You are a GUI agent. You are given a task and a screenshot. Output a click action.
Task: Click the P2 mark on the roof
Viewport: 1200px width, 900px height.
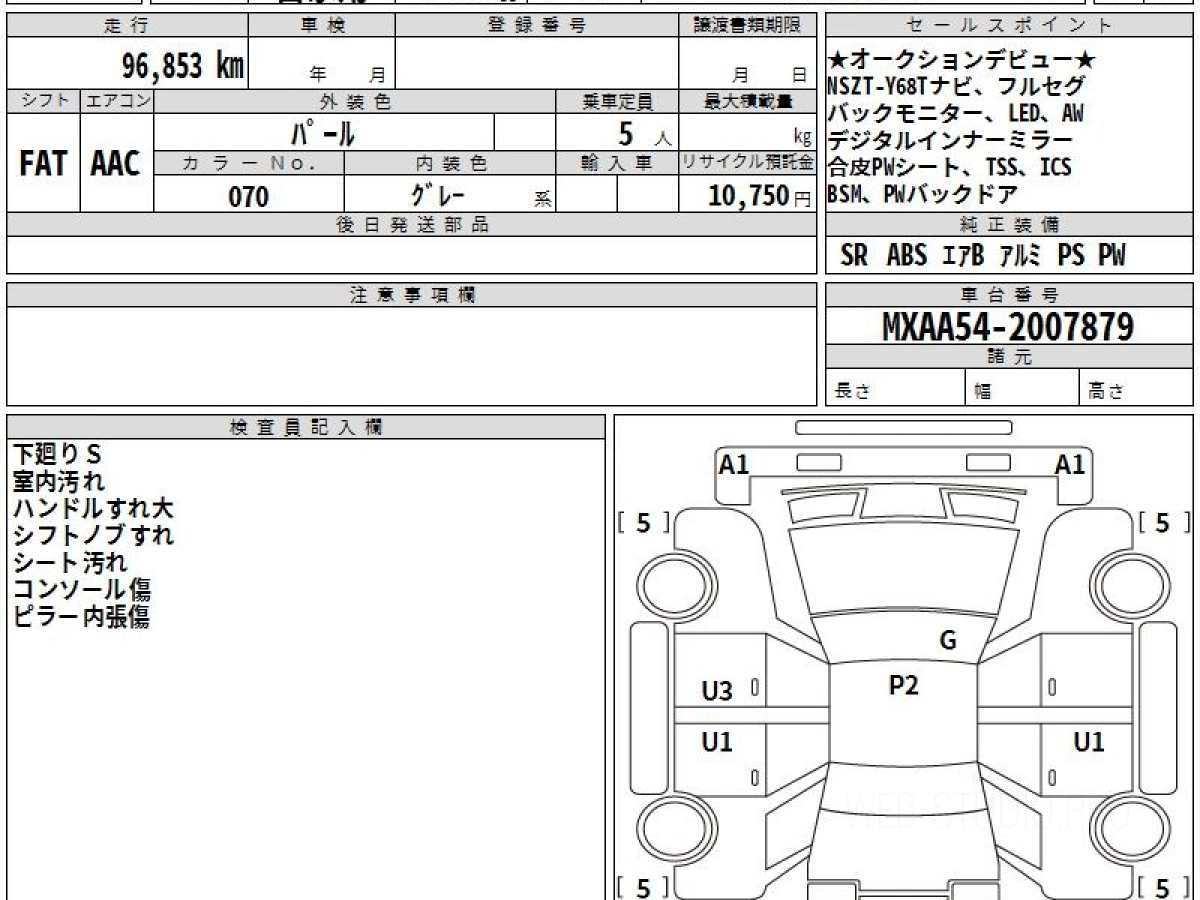click(904, 686)
